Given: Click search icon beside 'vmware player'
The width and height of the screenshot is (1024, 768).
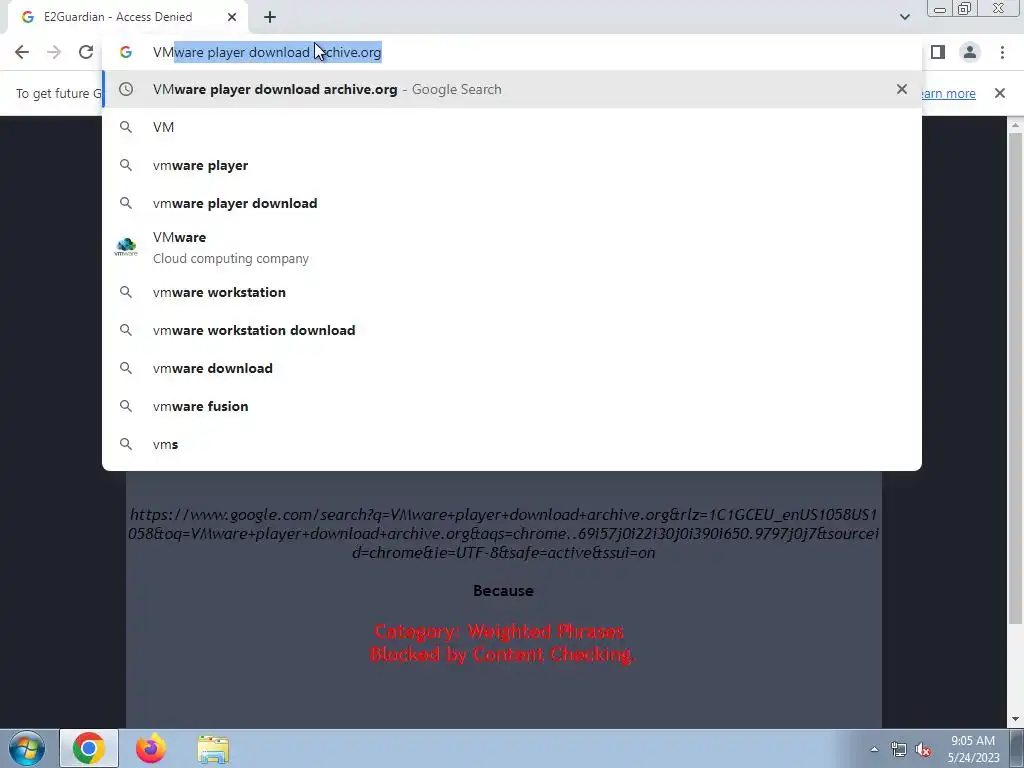Looking at the screenshot, I should point(126,165).
